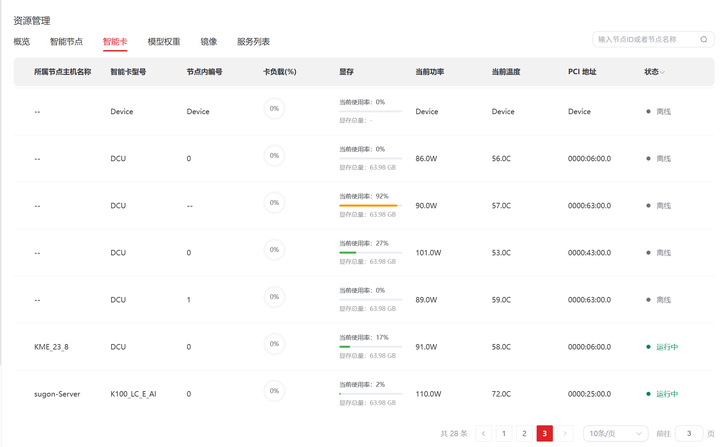Viewport: 720px width, 447px height.
Task: Click the K100_LC_E_AI card model
Action: pyautogui.click(x=133, y=394)
